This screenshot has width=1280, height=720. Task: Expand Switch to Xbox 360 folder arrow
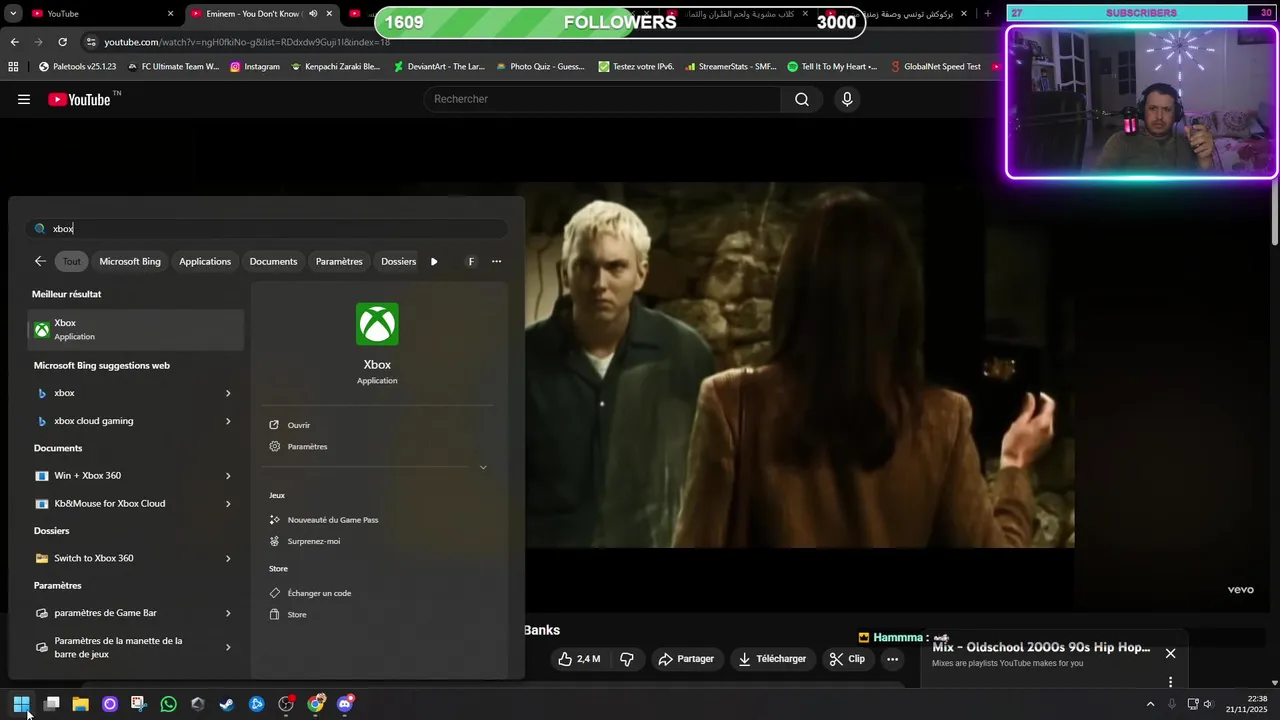coord(228,558)
